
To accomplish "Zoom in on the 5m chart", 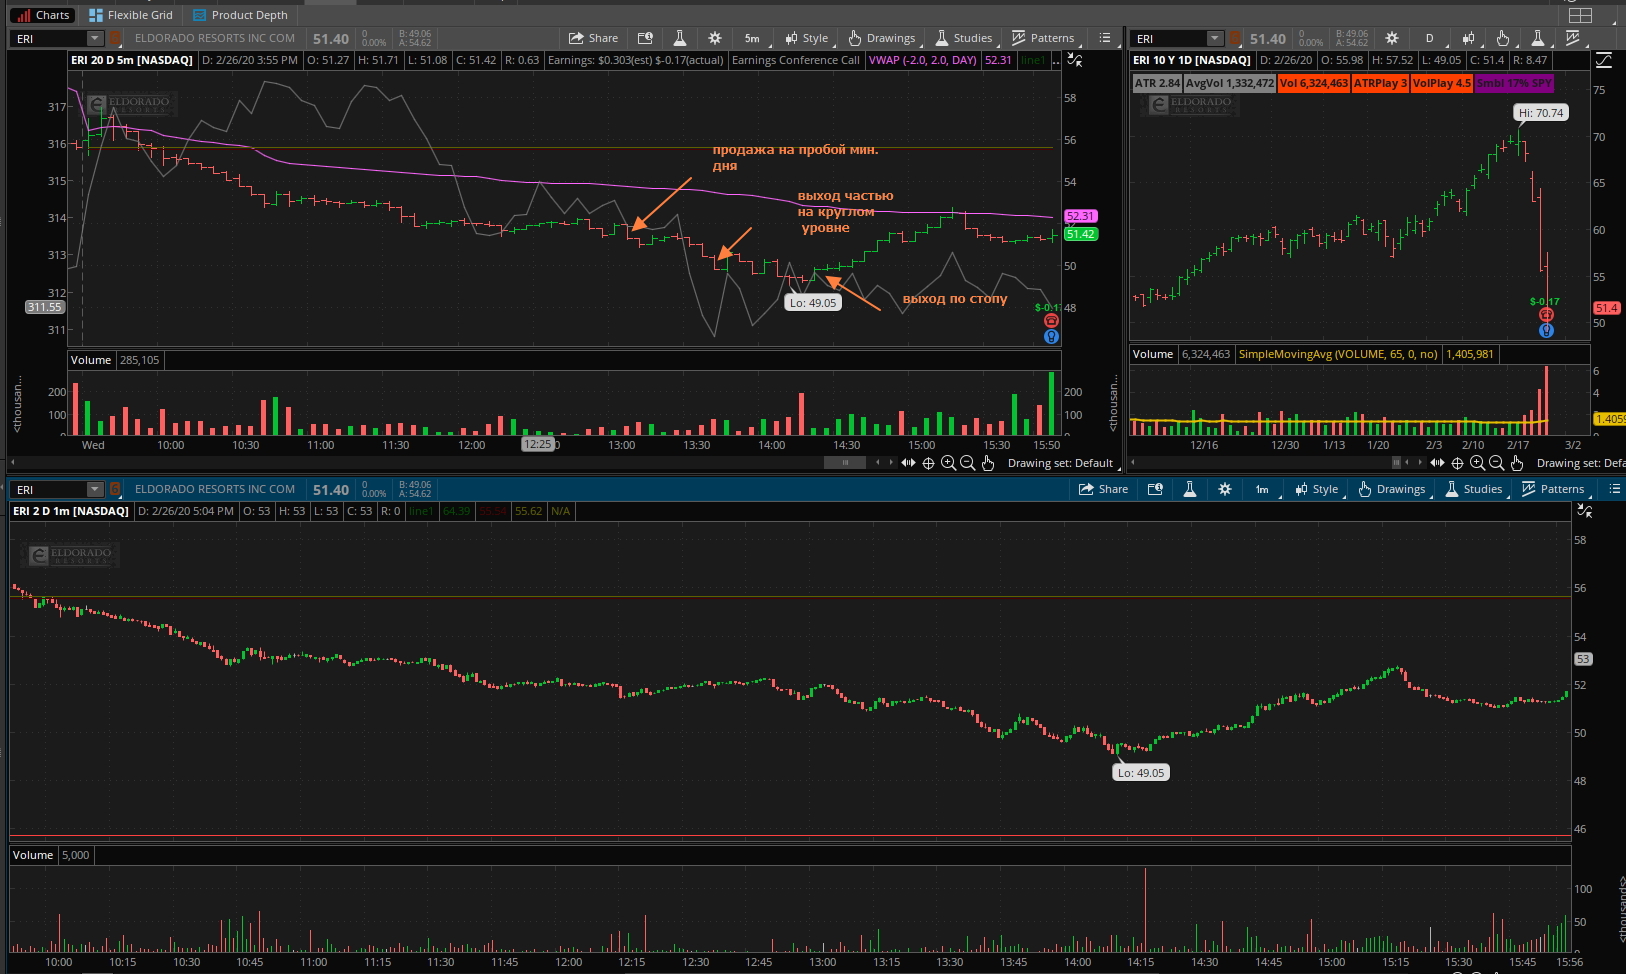I will [948, 463].
